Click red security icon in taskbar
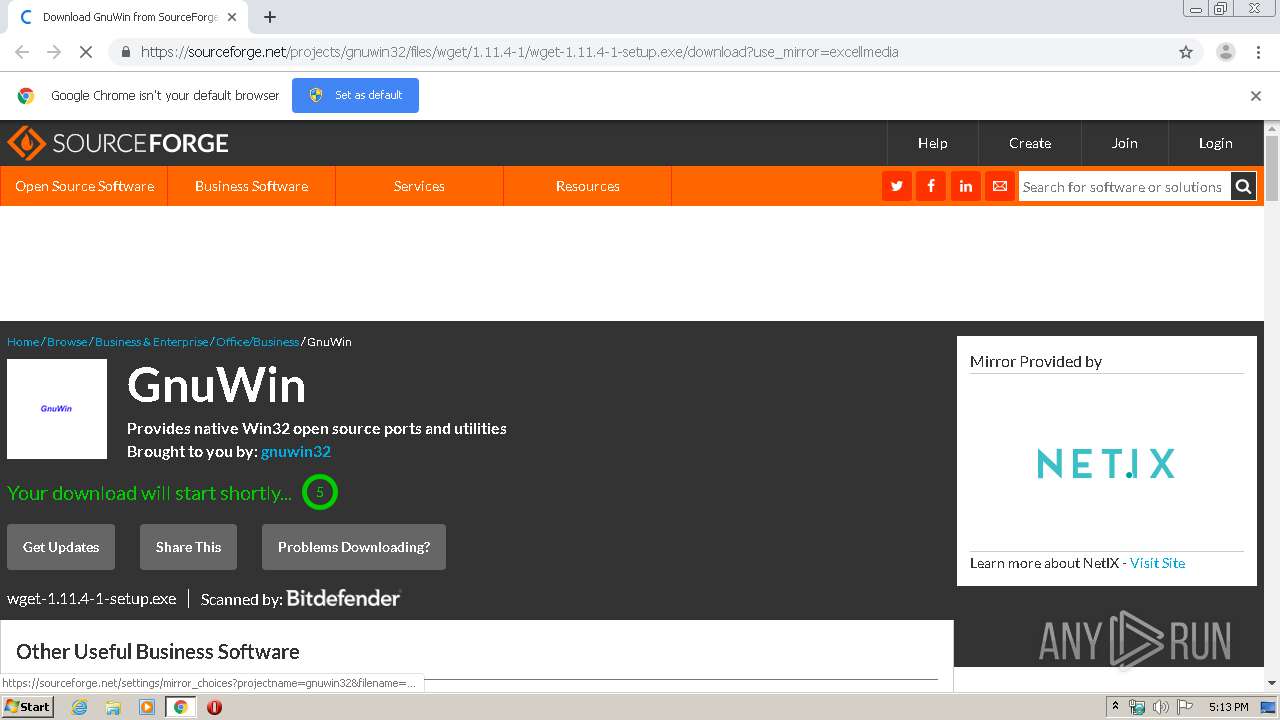1280x720 pixels. (x=214, y=707)
